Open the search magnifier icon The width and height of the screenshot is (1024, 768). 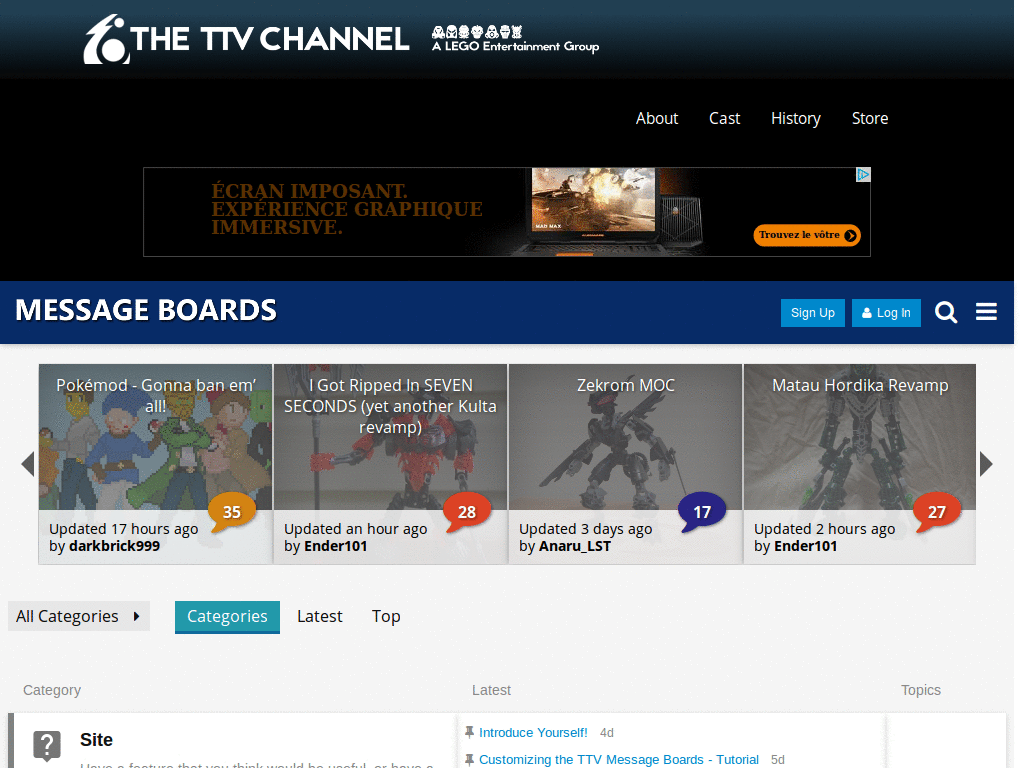(x=946, y=313)
